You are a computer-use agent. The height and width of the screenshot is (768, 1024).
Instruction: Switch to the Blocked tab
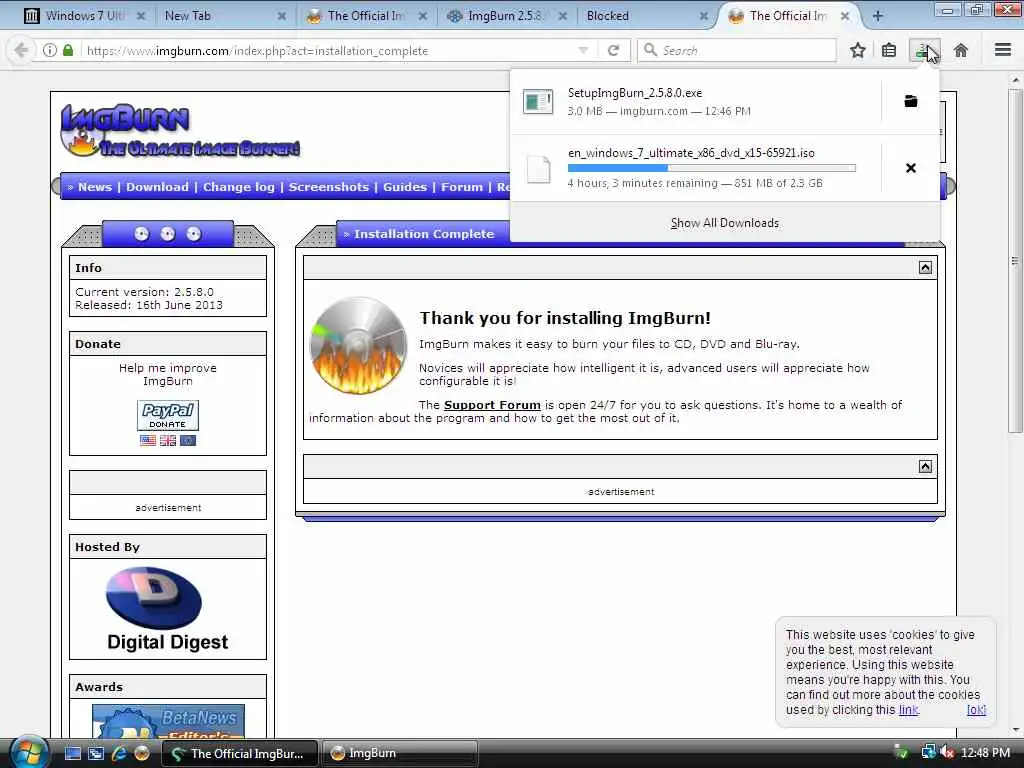(647, 16)
